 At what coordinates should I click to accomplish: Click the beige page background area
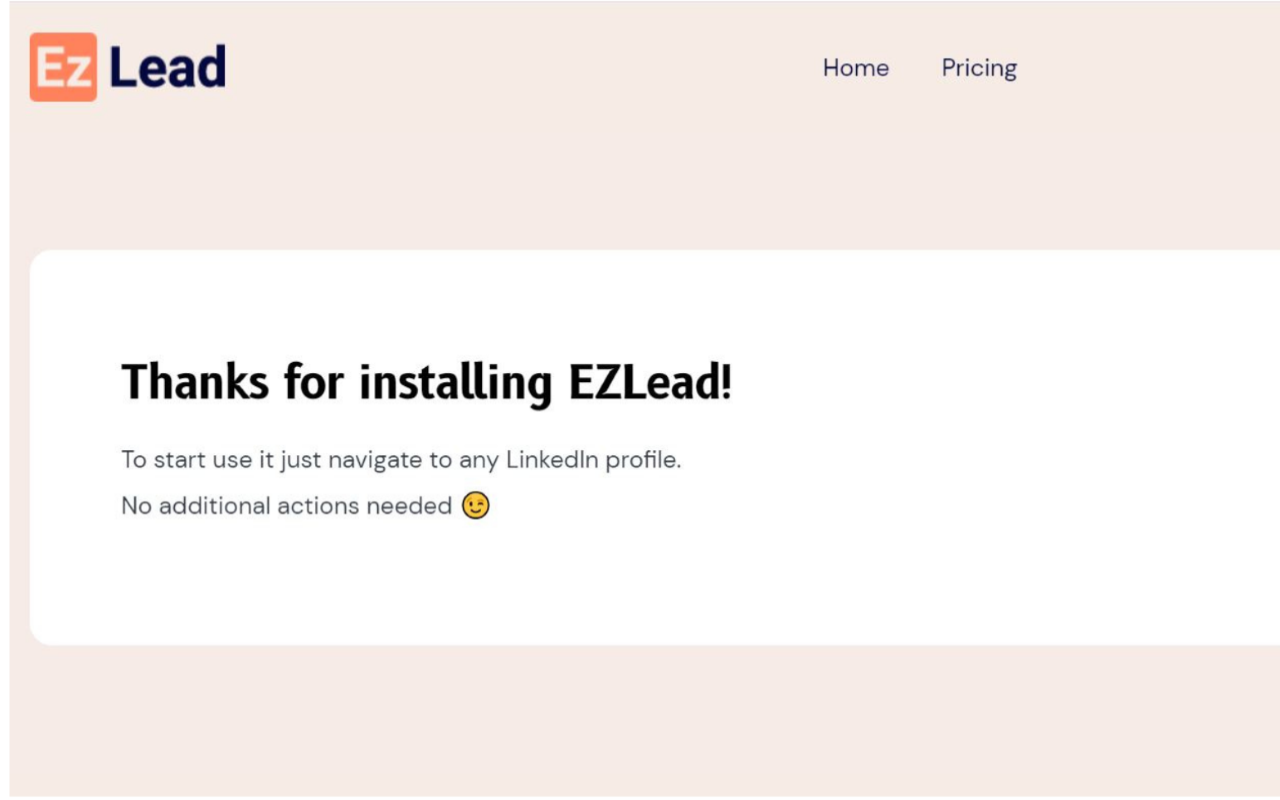coord(640,720)
